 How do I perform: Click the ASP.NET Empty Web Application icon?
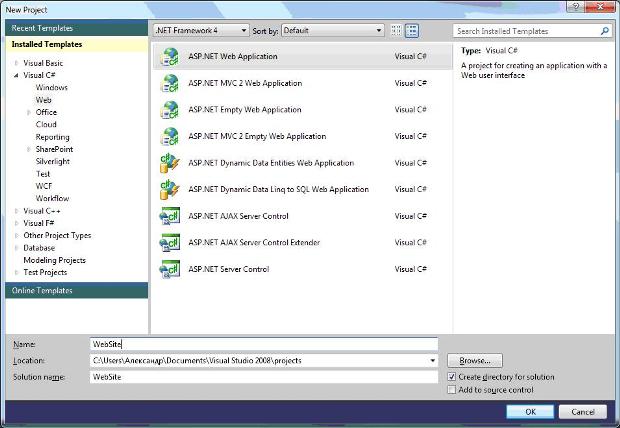click(x=170, y=110)
